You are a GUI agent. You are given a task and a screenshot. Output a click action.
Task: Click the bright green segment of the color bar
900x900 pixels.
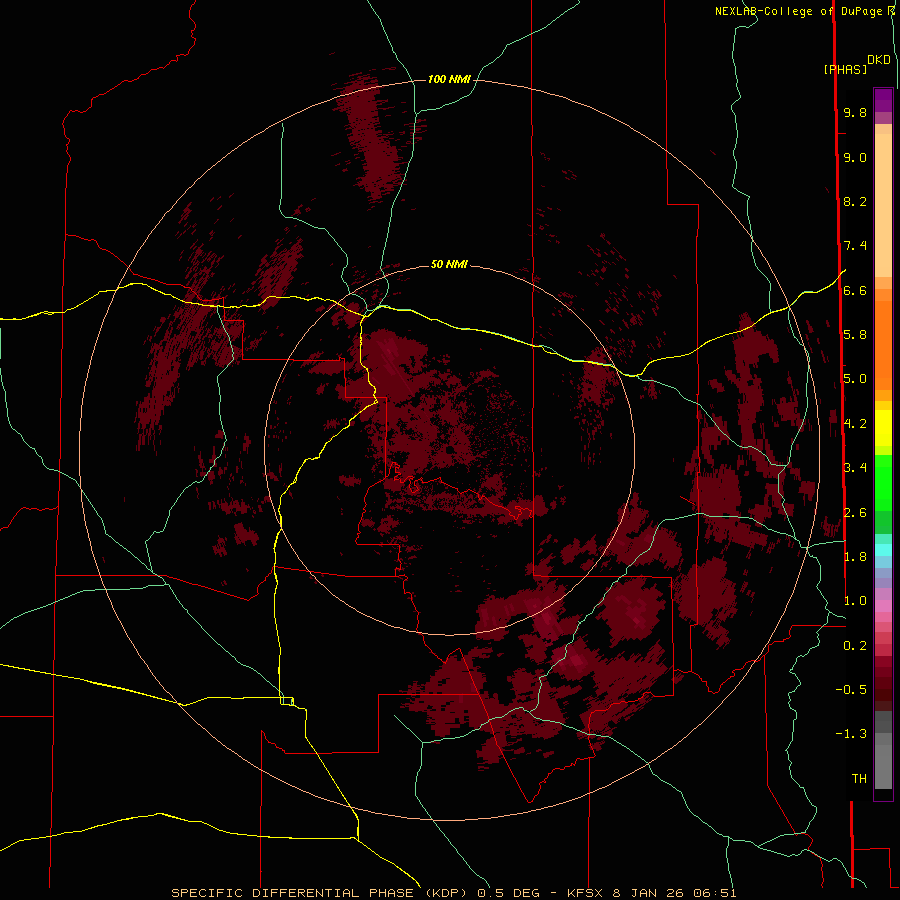coord(883,482)
